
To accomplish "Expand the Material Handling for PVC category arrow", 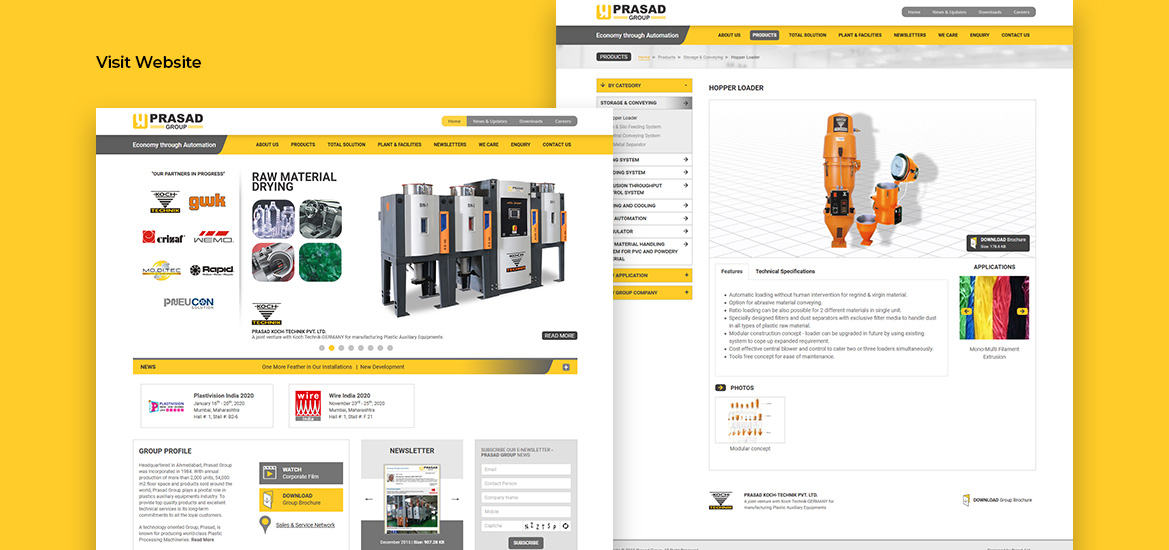I will pyautogui.click(x=685, y=243).
